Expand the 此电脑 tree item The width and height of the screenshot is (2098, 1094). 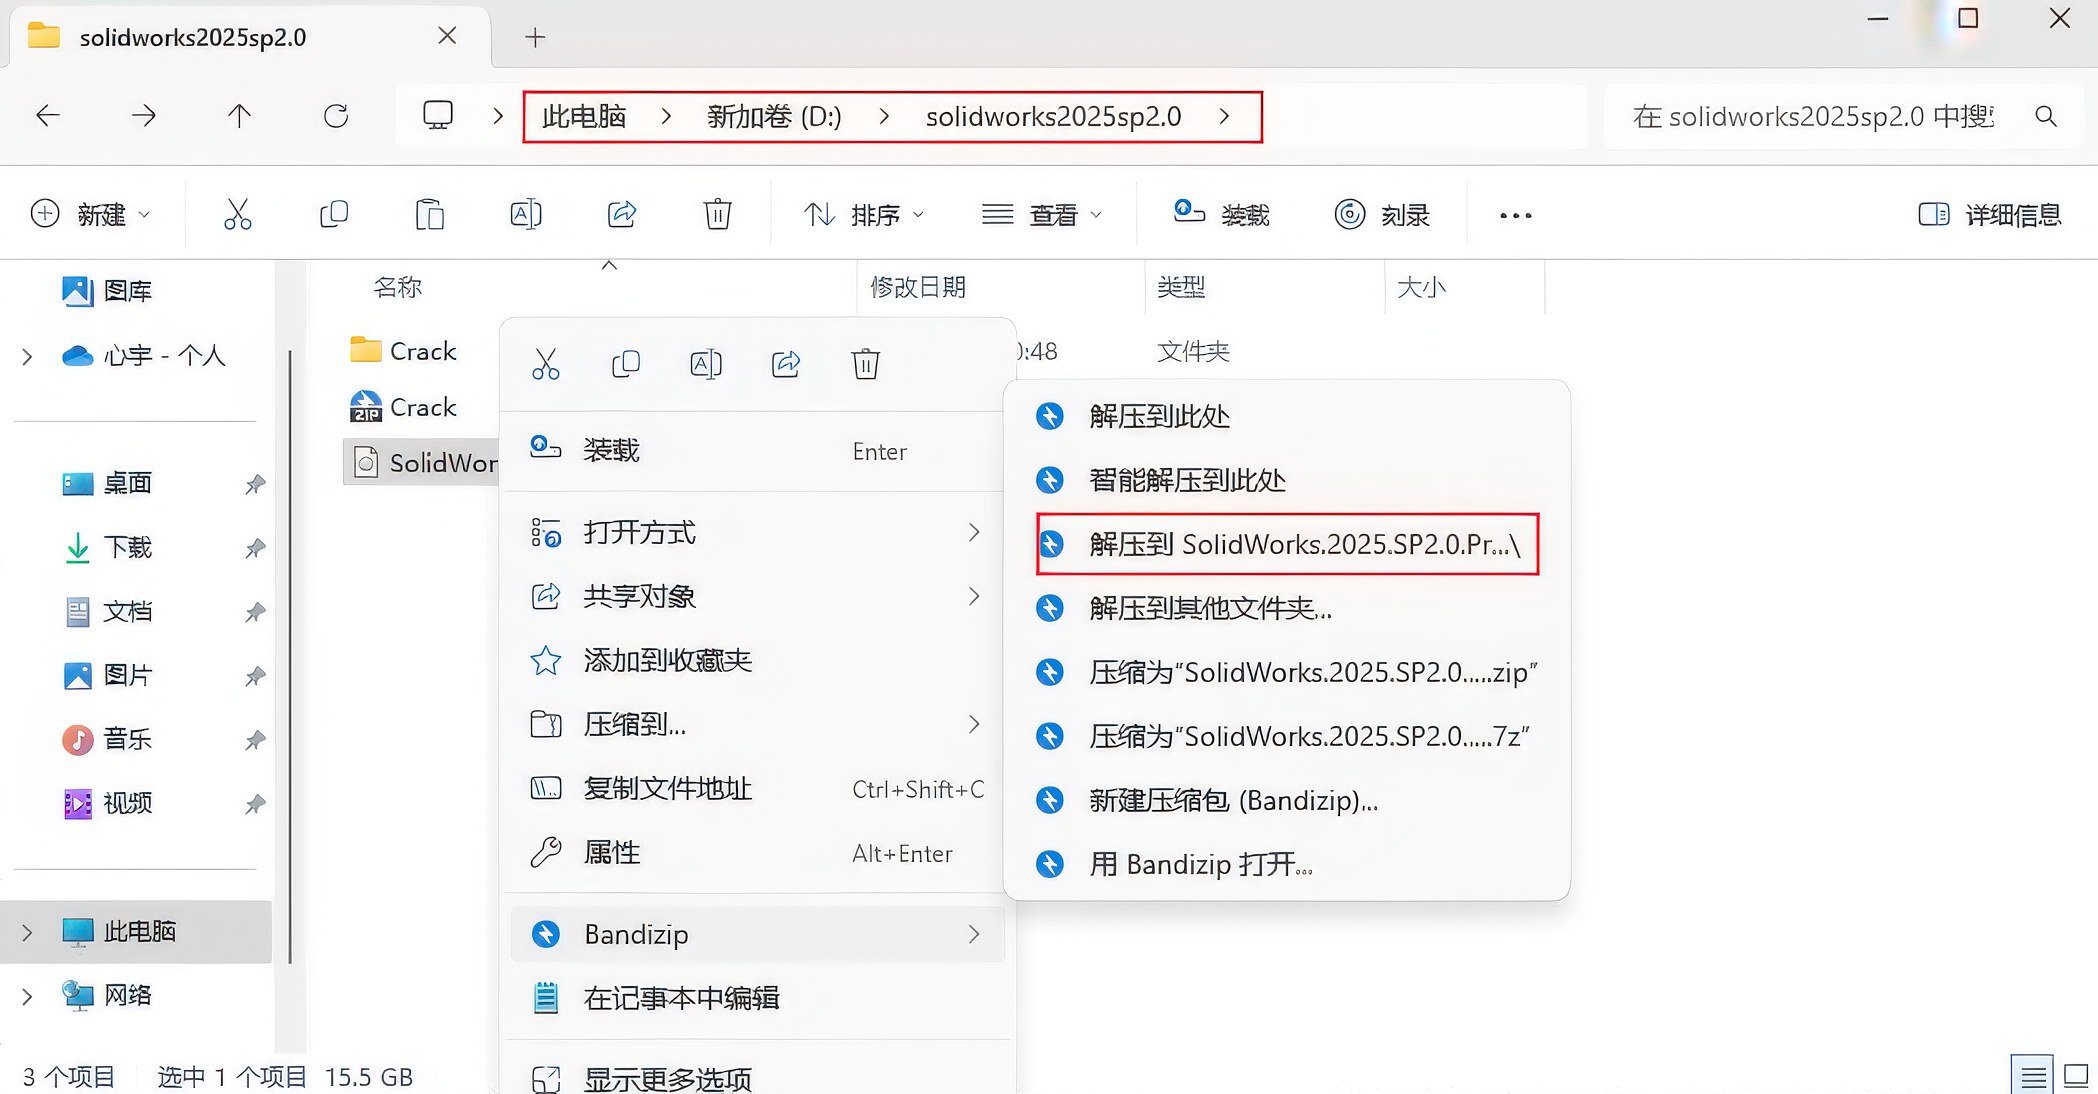pos(27,932)
